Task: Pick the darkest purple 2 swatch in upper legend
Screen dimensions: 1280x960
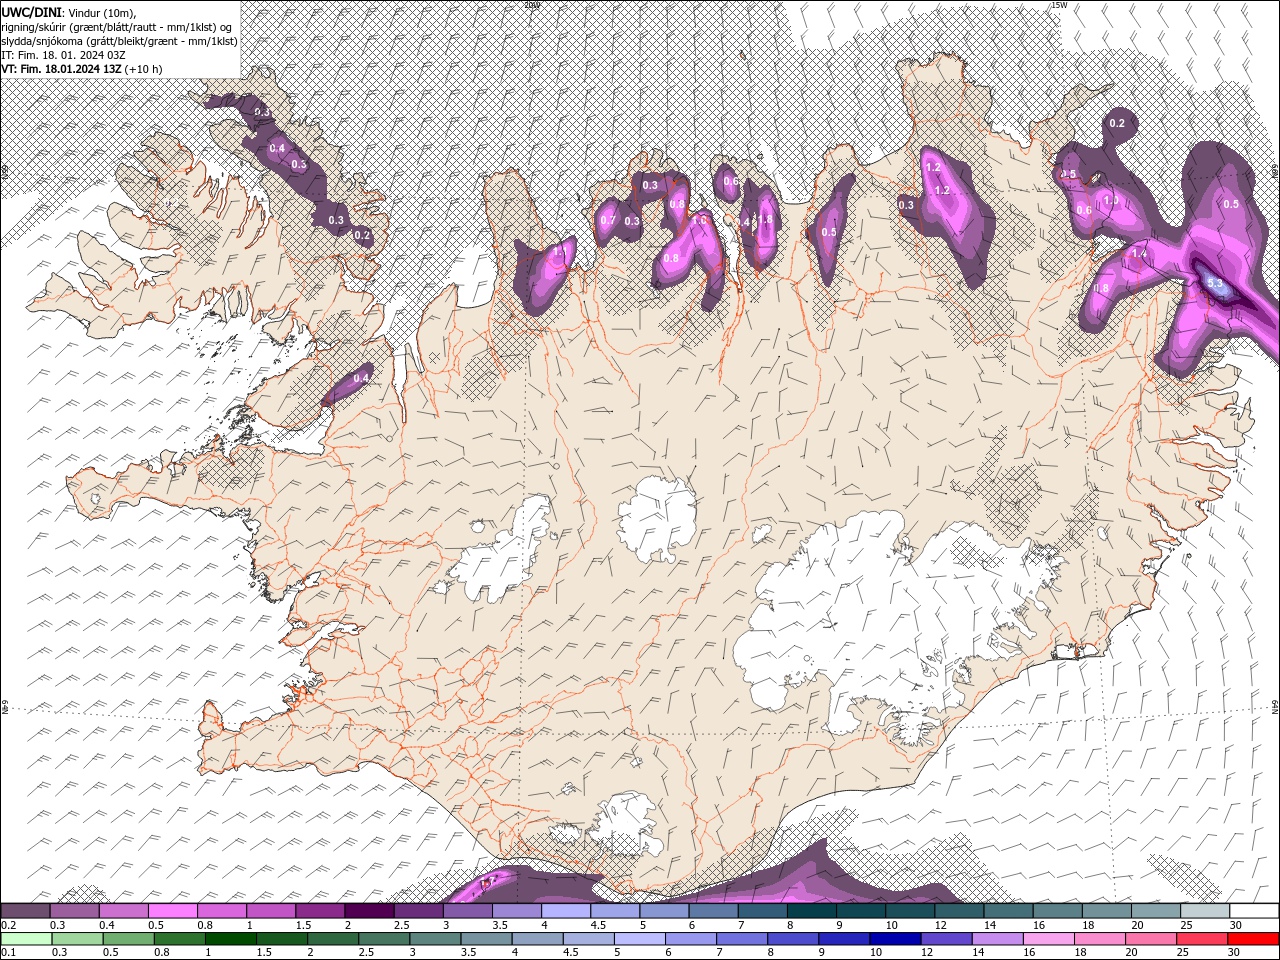Action: click(x=369, y=911)
